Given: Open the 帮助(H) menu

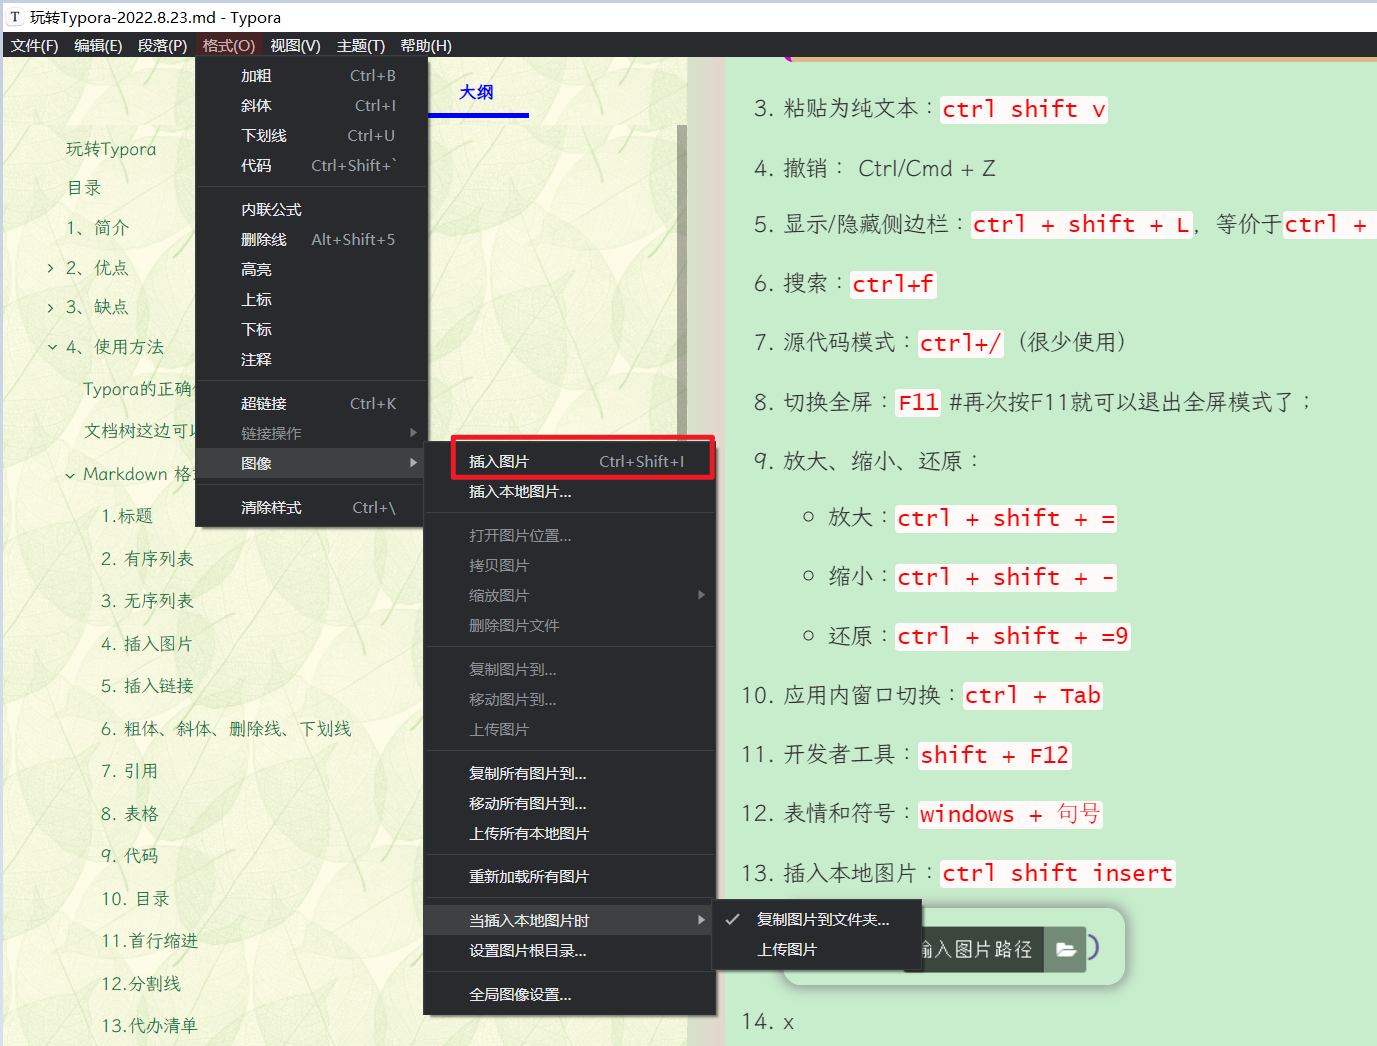Looking at the screenshot, I should [426, 45].
